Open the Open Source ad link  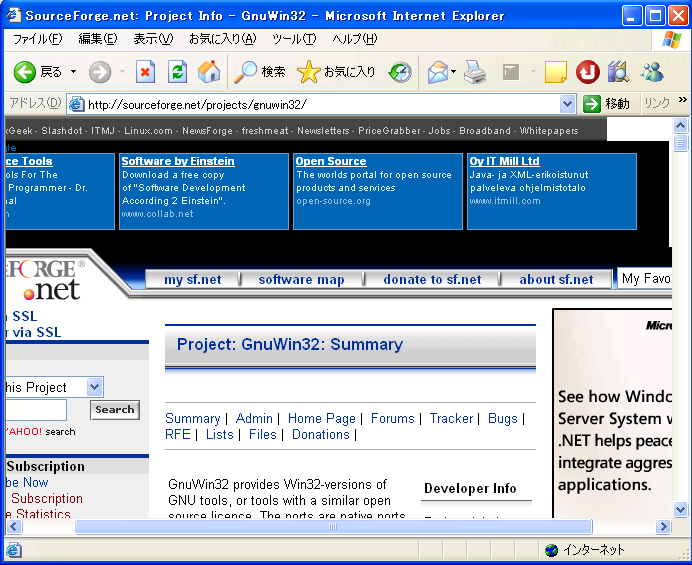click(x=331, y=161)
